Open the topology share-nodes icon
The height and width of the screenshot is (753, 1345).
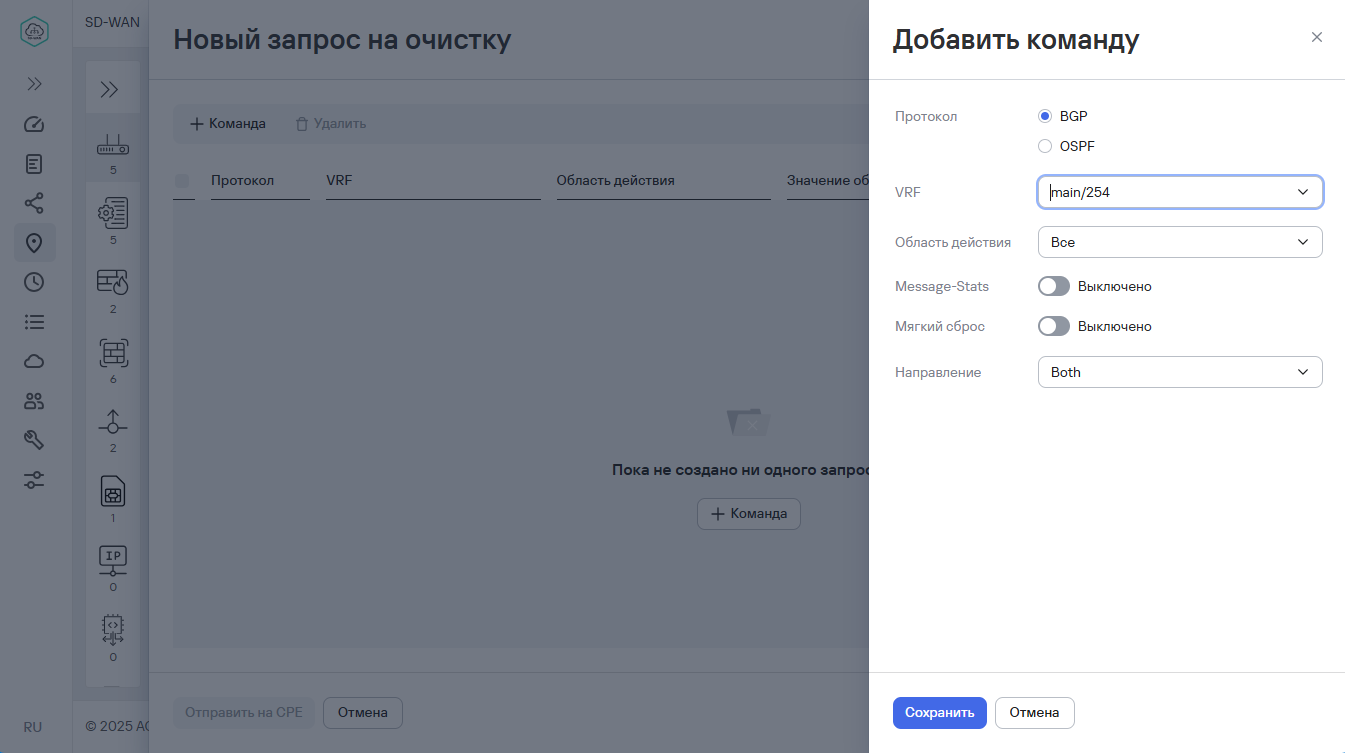pos(35,203)
